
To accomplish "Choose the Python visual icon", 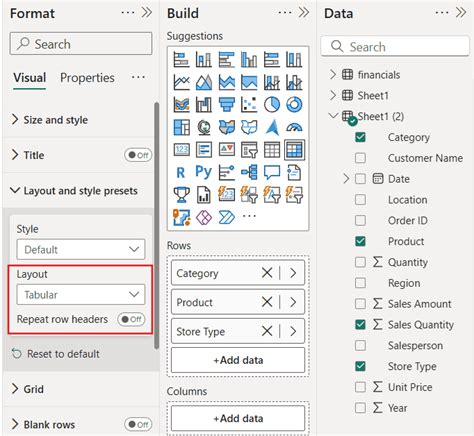I will pyautogui.click(x=204, y=172).
